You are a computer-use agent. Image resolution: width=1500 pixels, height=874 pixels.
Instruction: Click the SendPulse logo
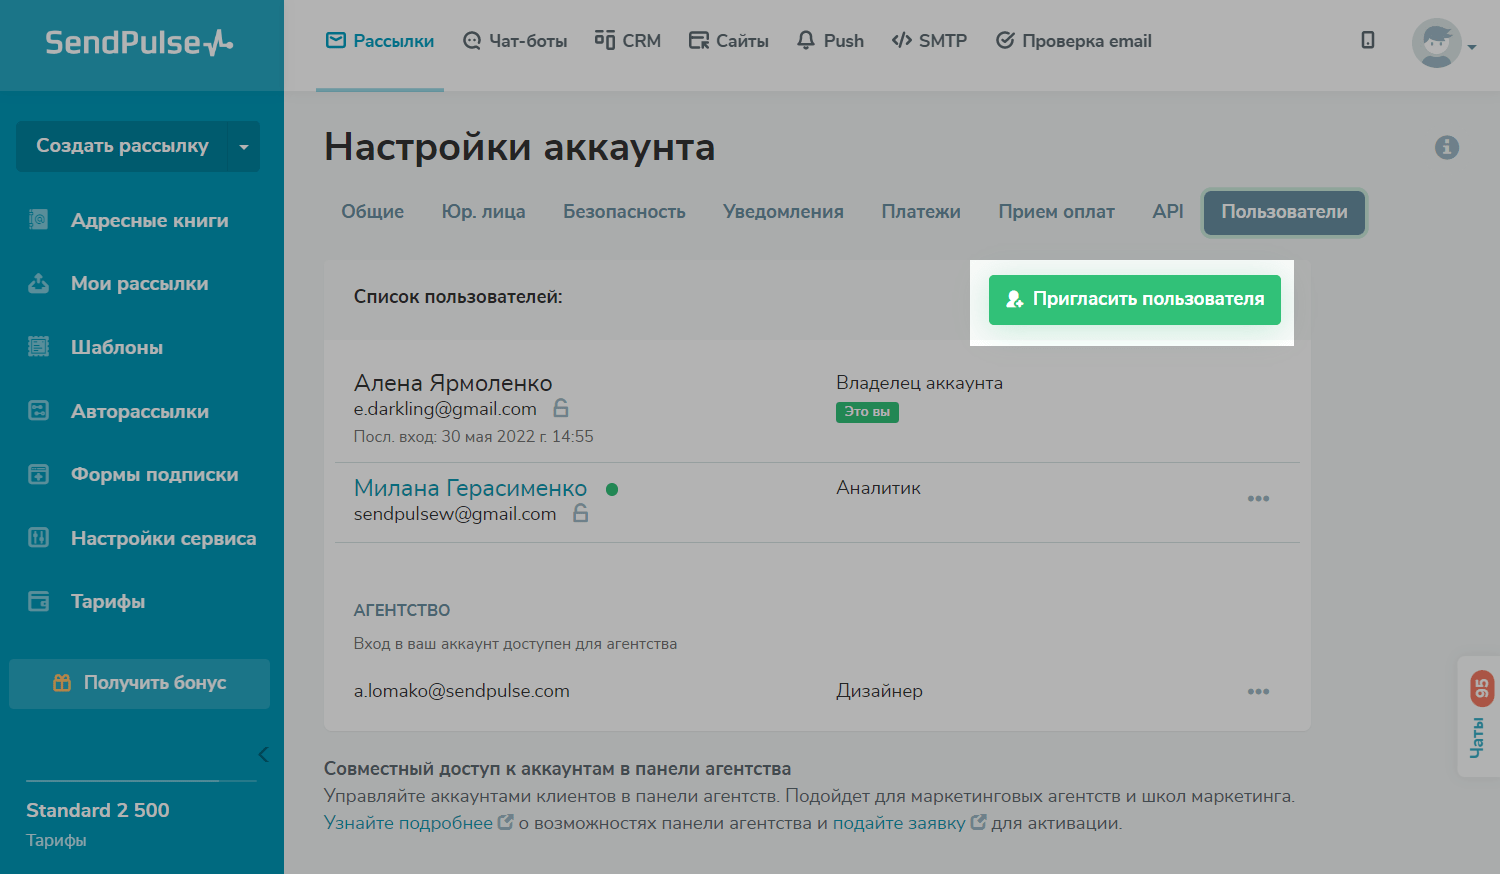tap(139, 43)
